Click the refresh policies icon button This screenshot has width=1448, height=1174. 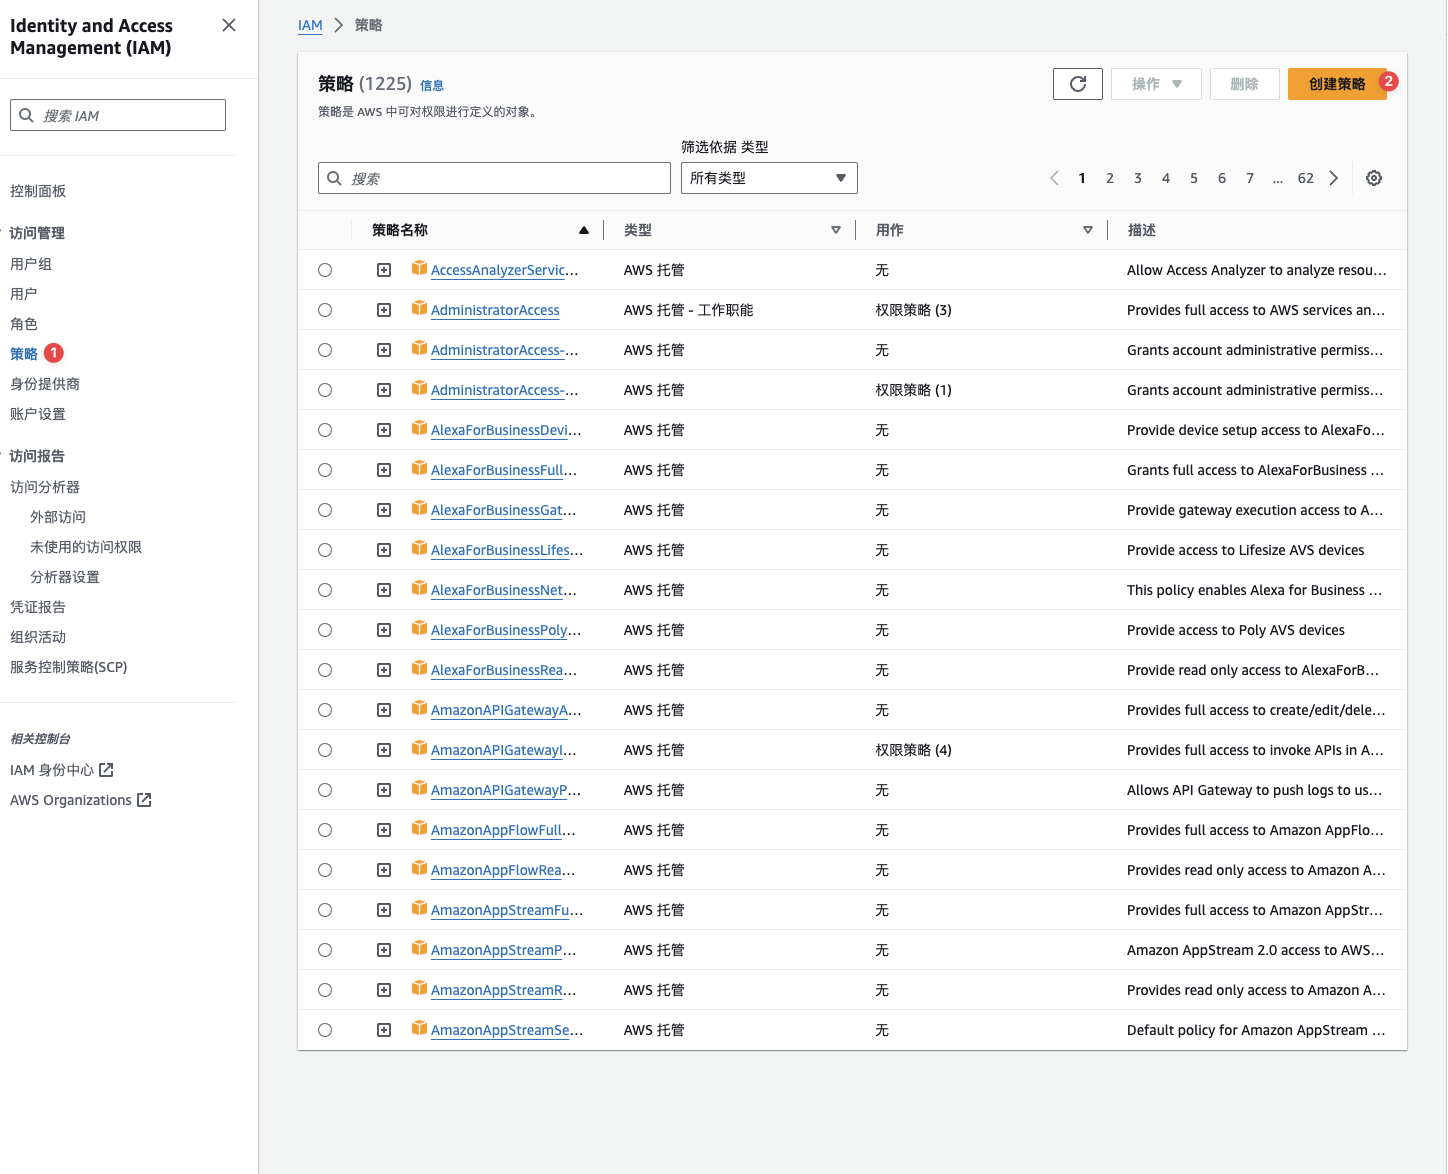click(x=1078, y=84)
